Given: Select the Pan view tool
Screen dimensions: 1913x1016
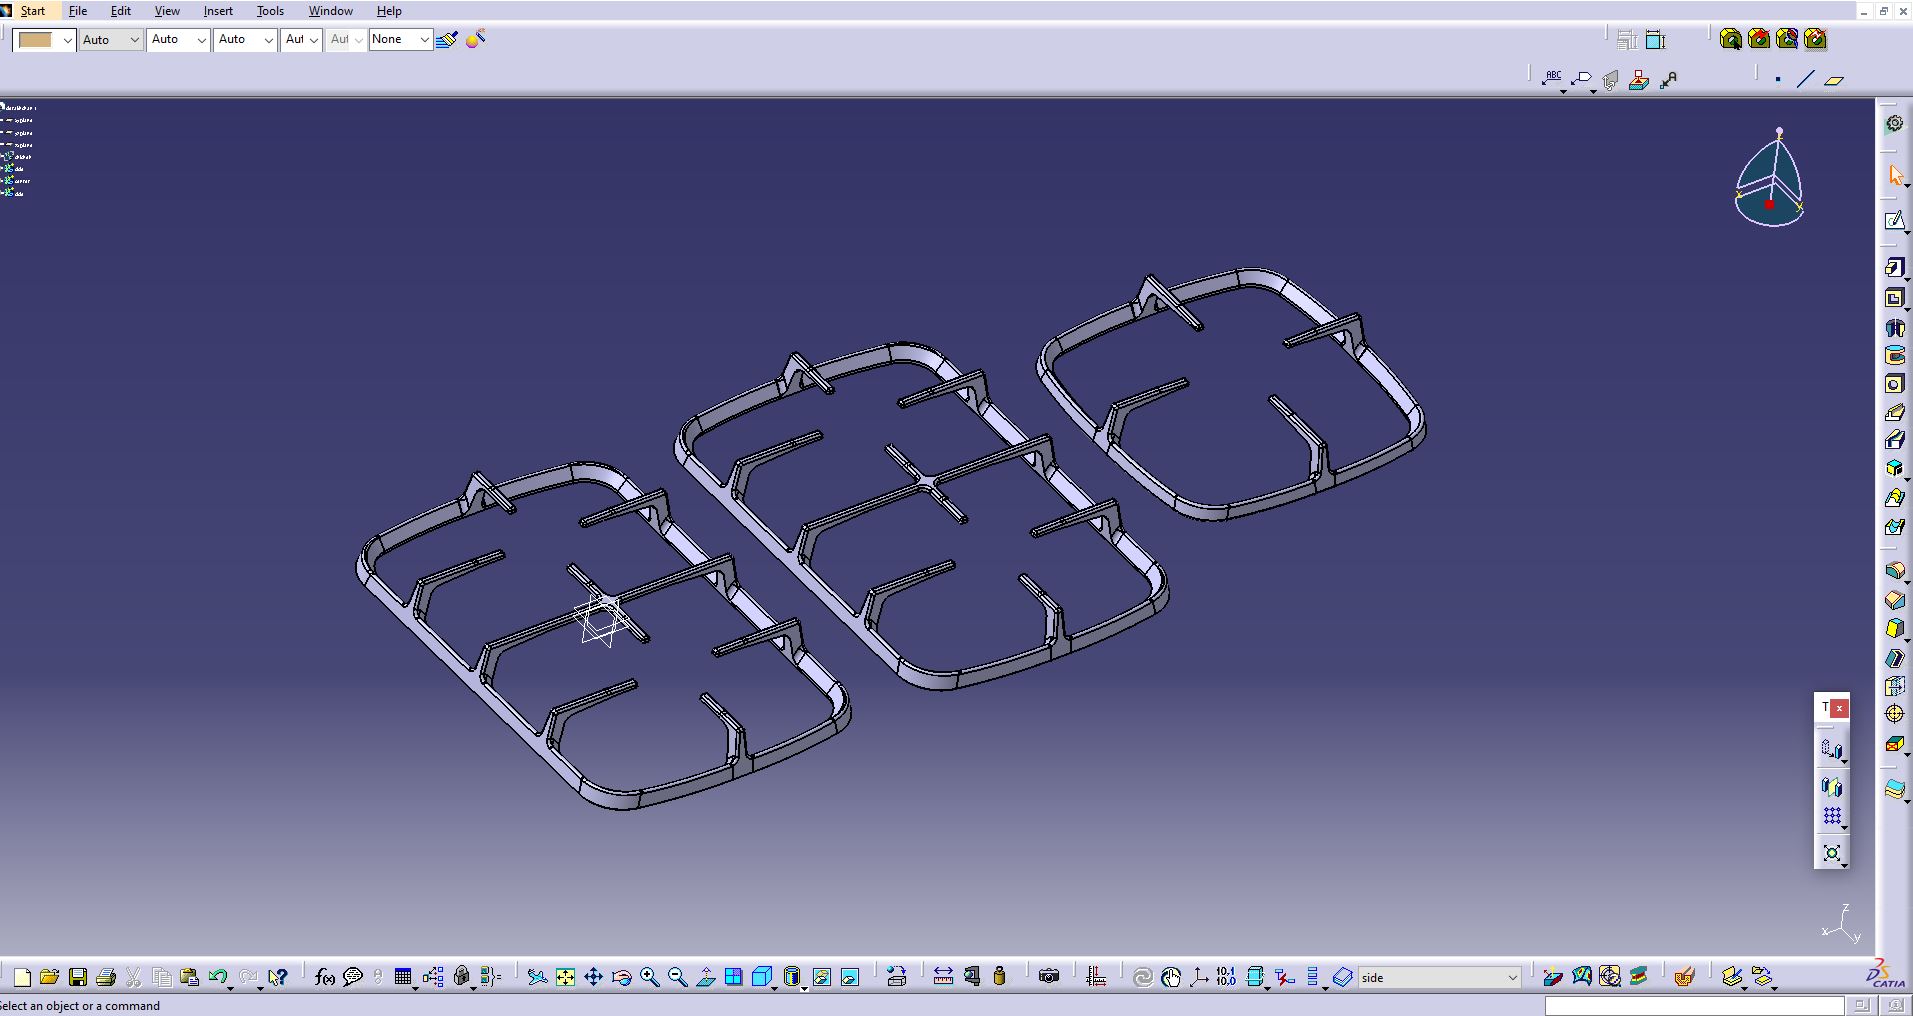Looking at the screenshot, I should coord(593,977).
